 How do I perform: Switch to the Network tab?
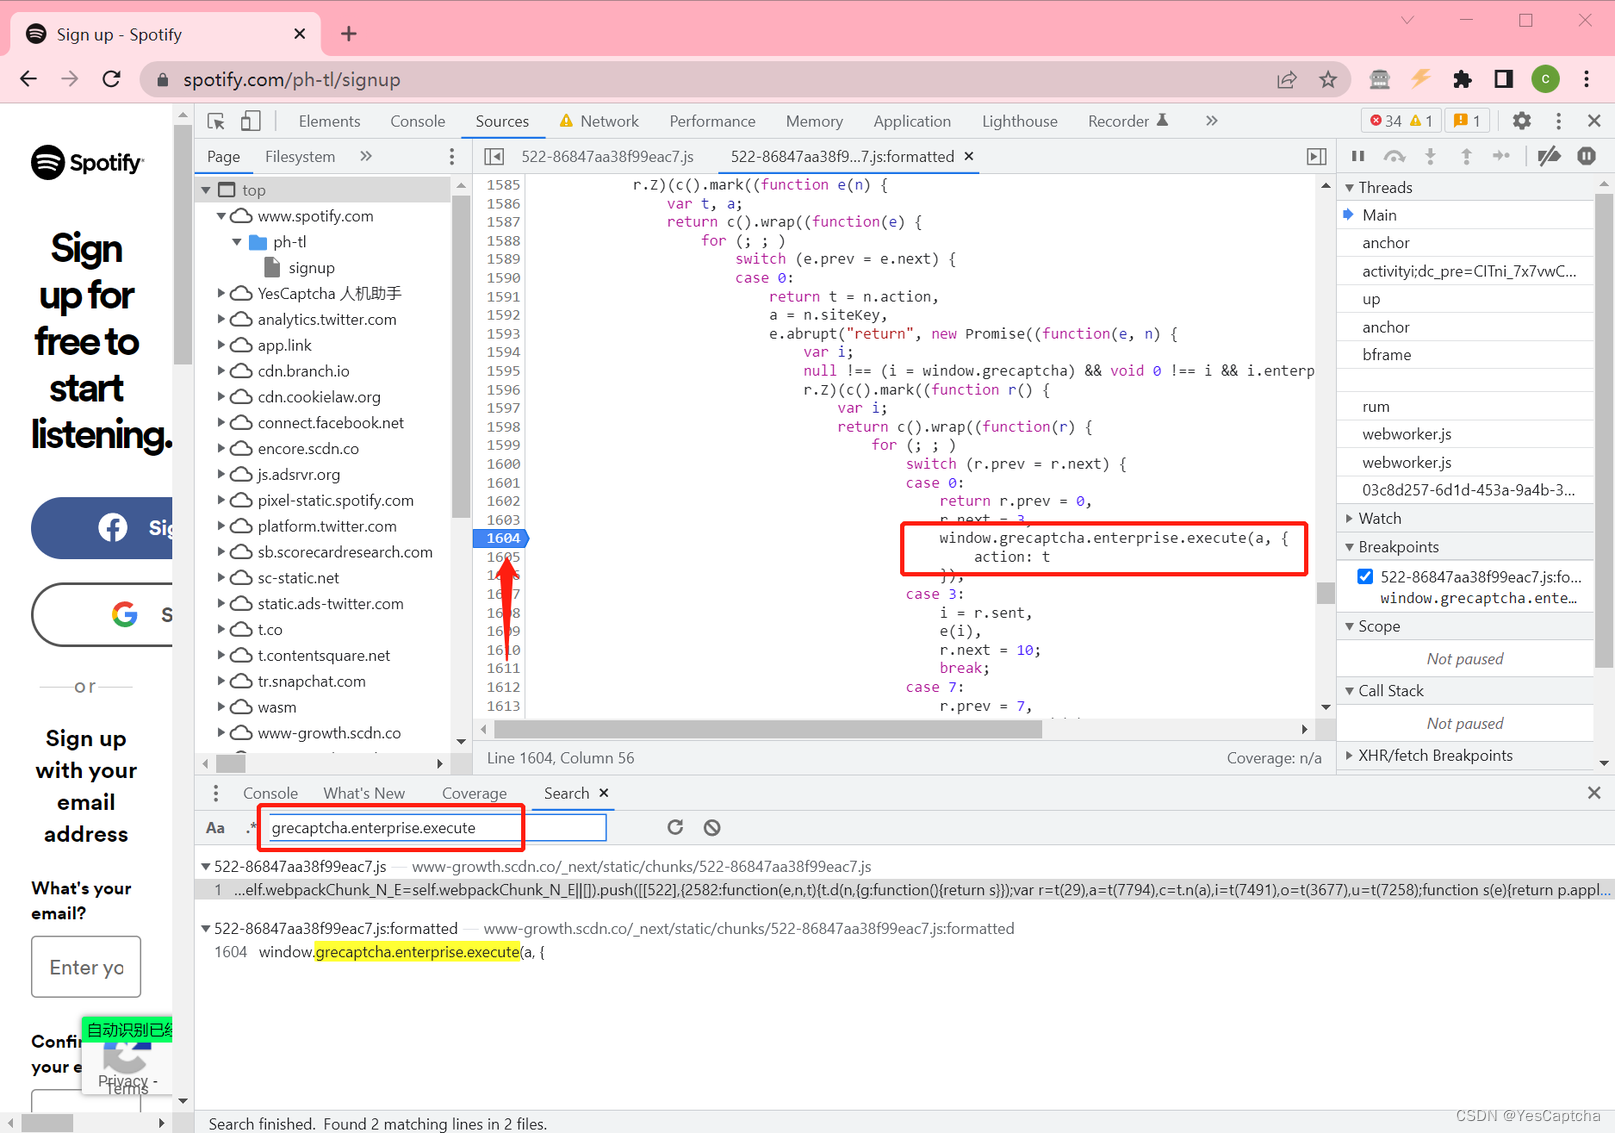(599, 121)
